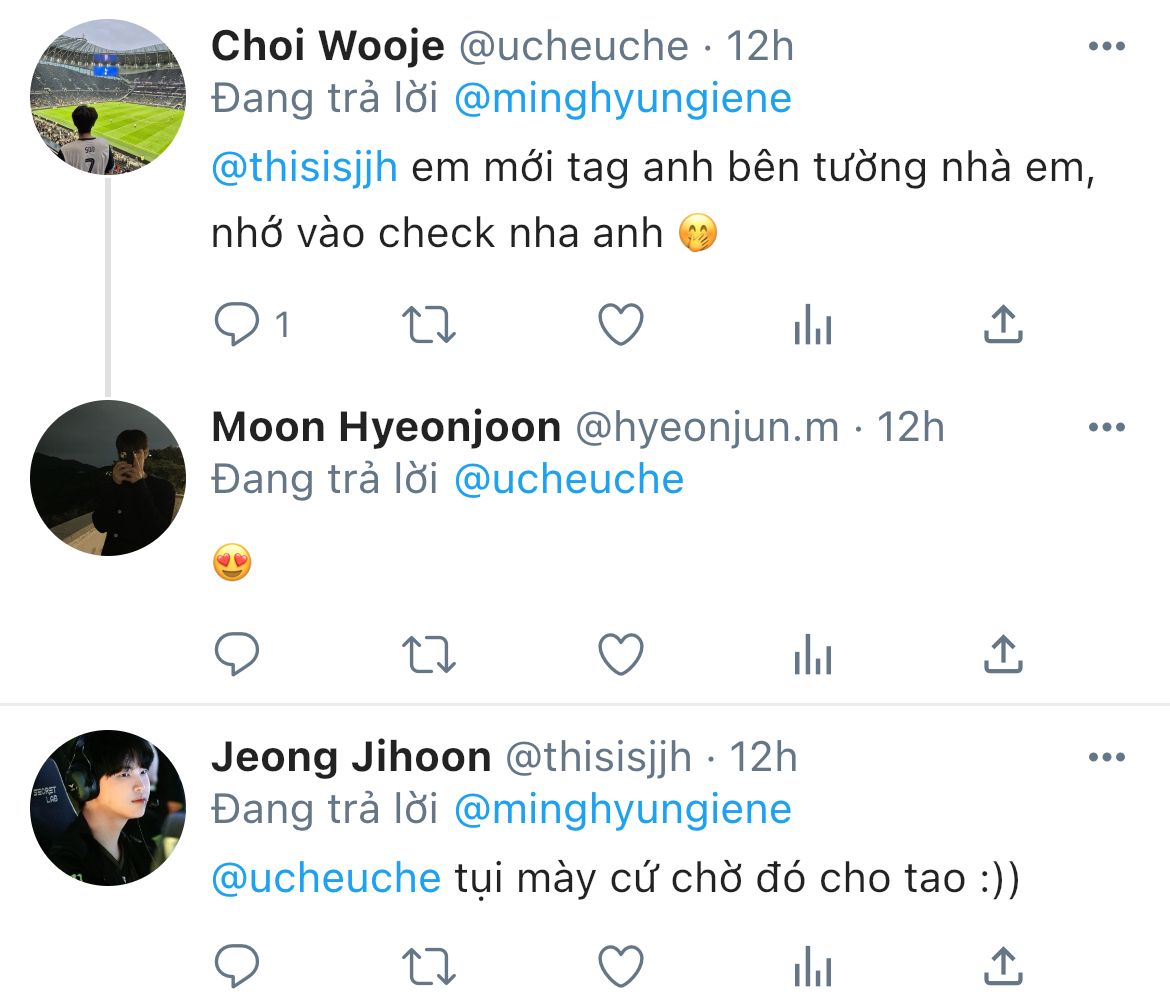The height and width of the screenshot is (1006, 1170).
Task: Share Moon Hyeonjoon's emoji tweet
Action: coord(1002,655)
